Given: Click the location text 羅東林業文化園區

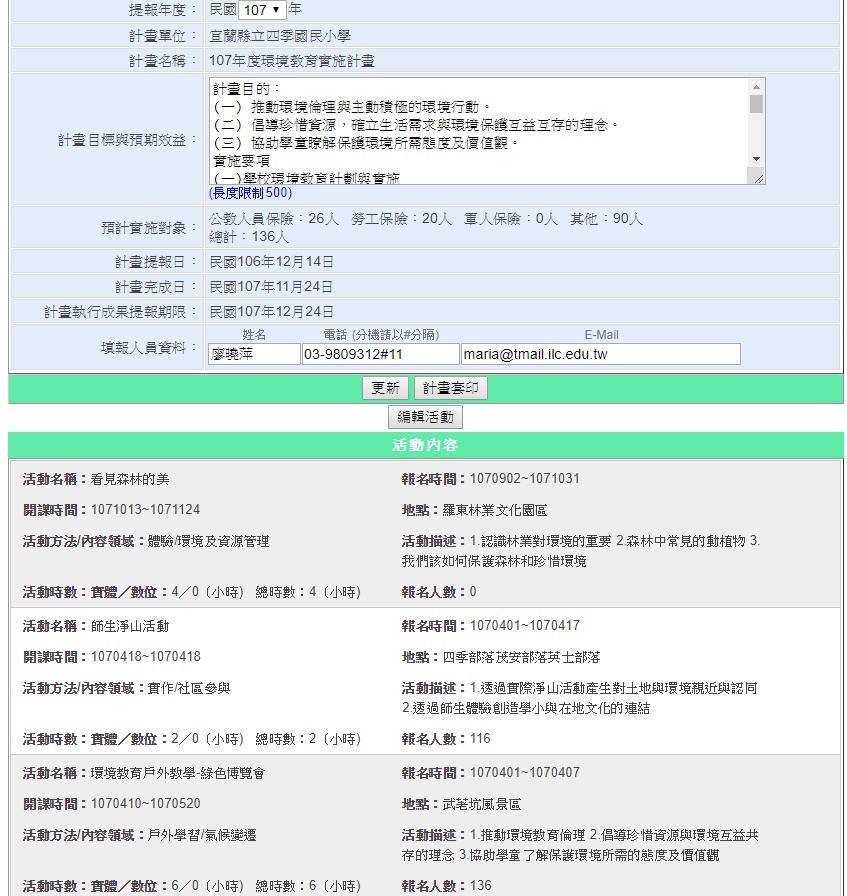Looking at the screenshot, I should 495,510.
